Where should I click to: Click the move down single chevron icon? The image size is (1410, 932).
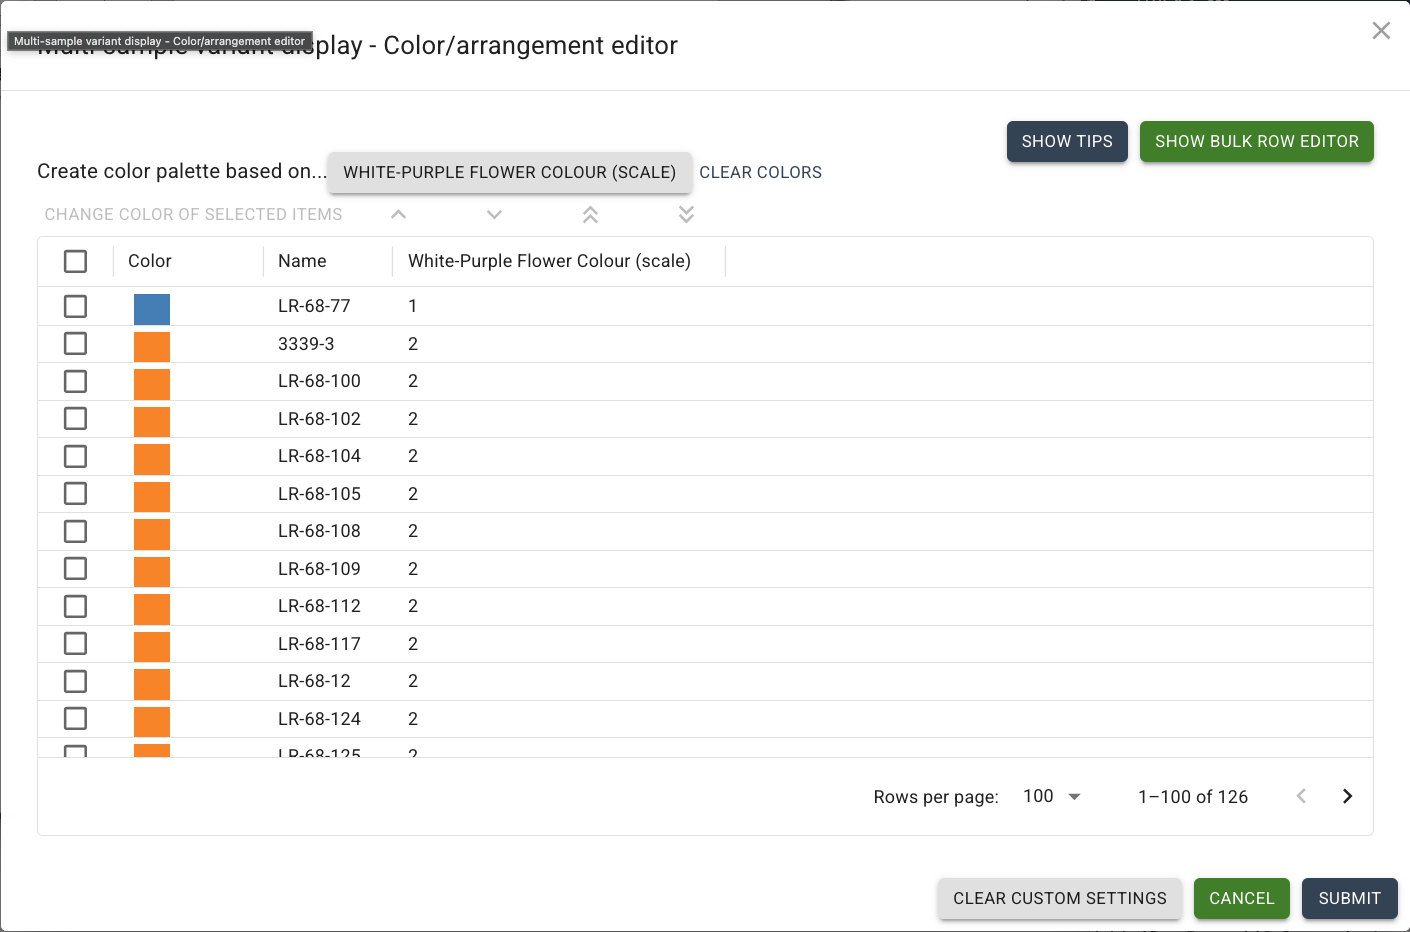(494, 214)
